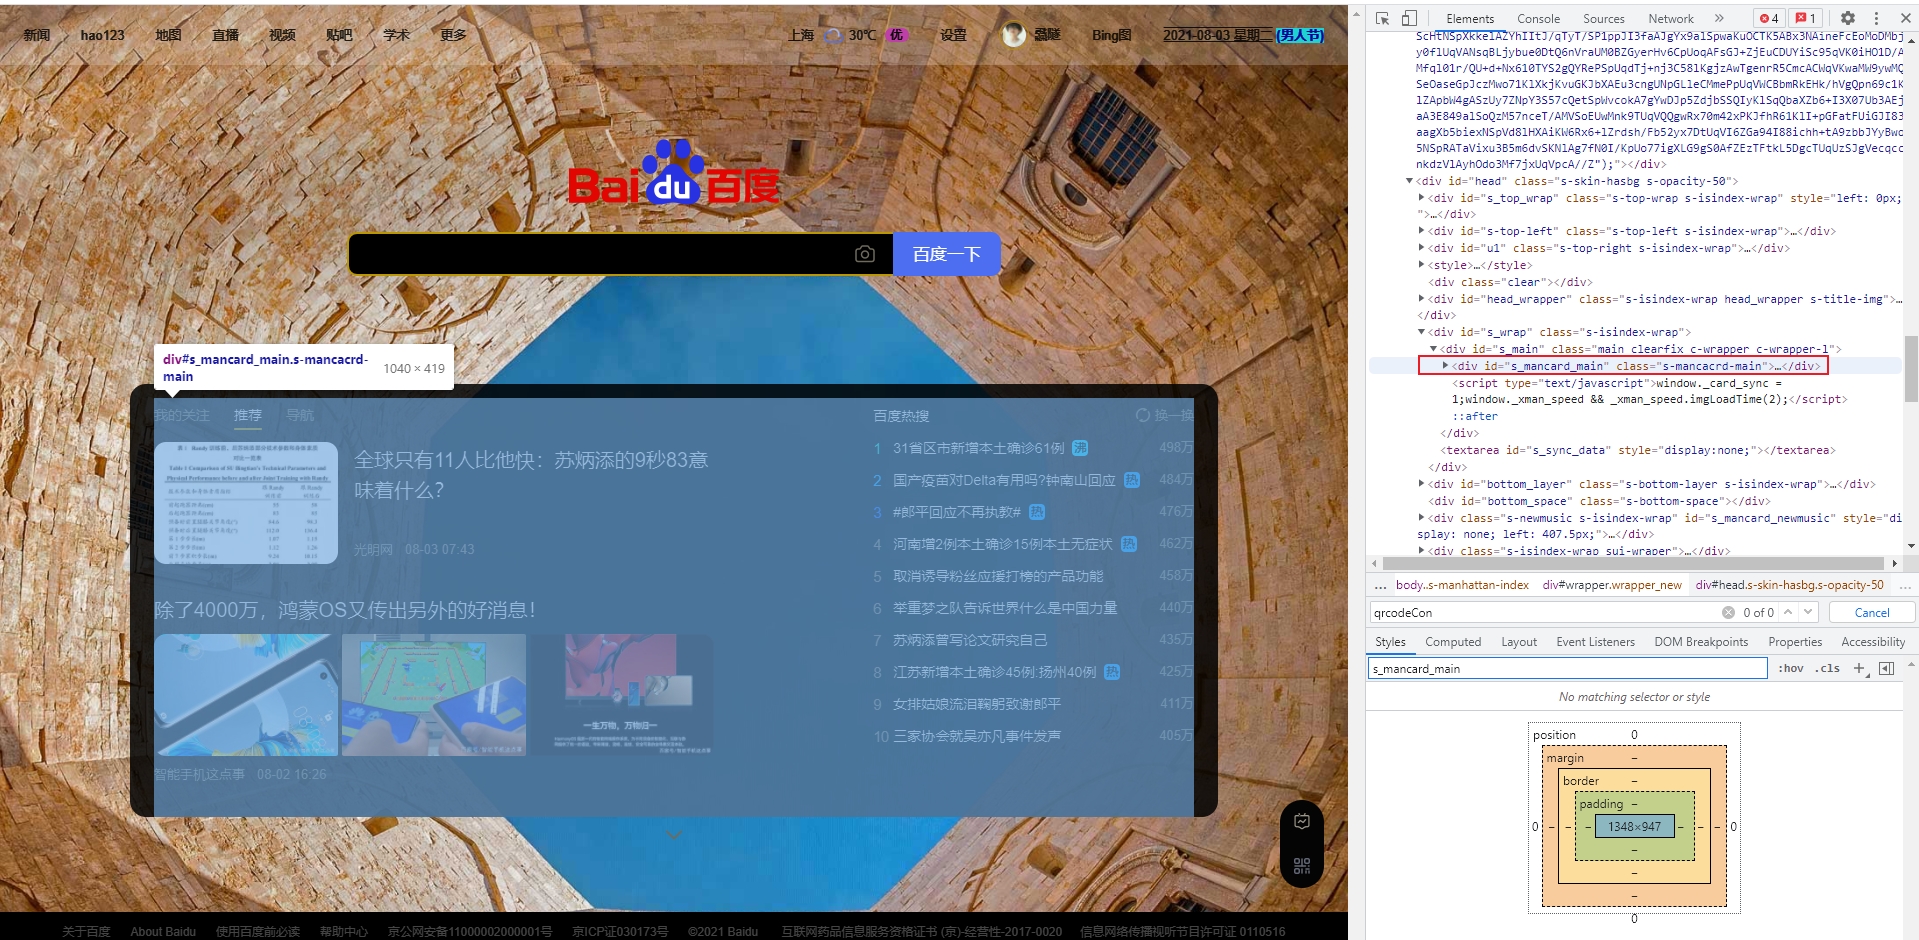Open the DevTools settings gear

pyautogui.click(x=1848, y=18)
